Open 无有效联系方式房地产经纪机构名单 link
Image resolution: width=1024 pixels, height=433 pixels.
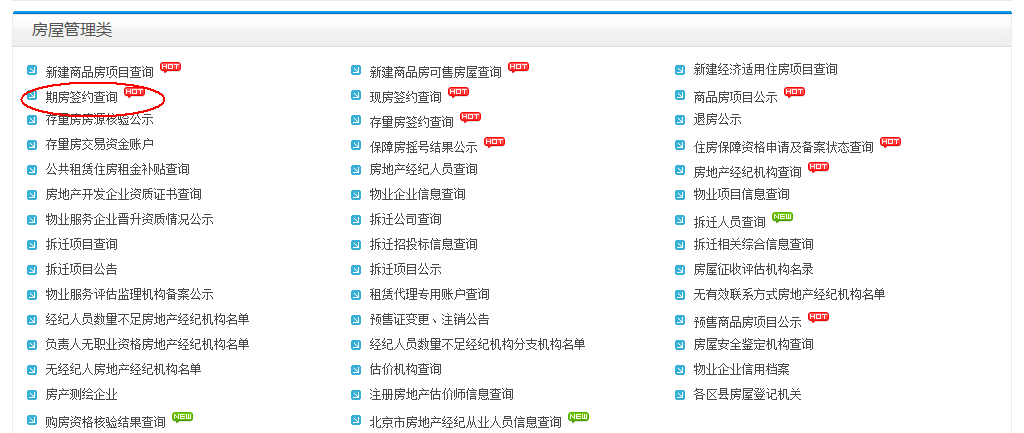[x=790, y=295]
